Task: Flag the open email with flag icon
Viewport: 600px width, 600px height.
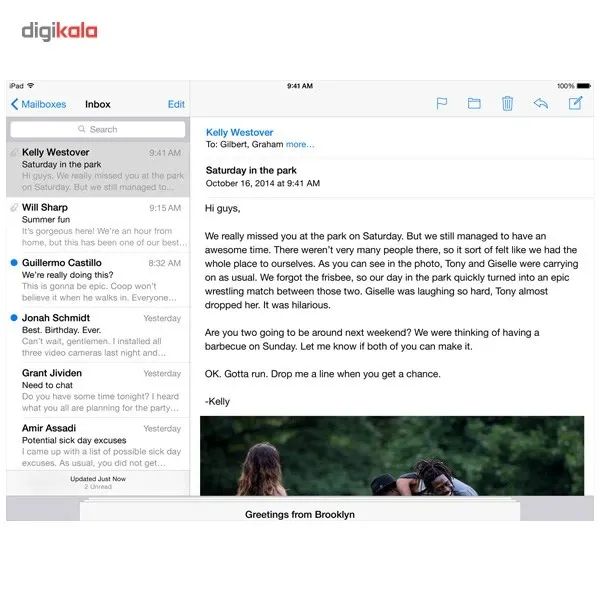Action: pos(442,103)
